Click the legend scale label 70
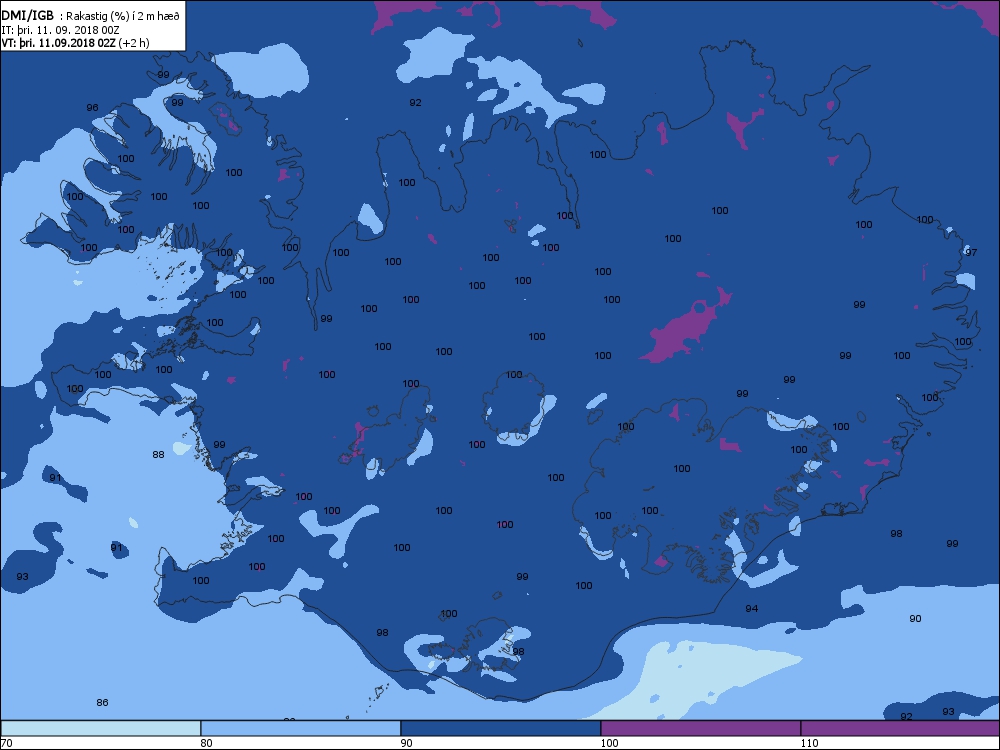 point(6,743)
